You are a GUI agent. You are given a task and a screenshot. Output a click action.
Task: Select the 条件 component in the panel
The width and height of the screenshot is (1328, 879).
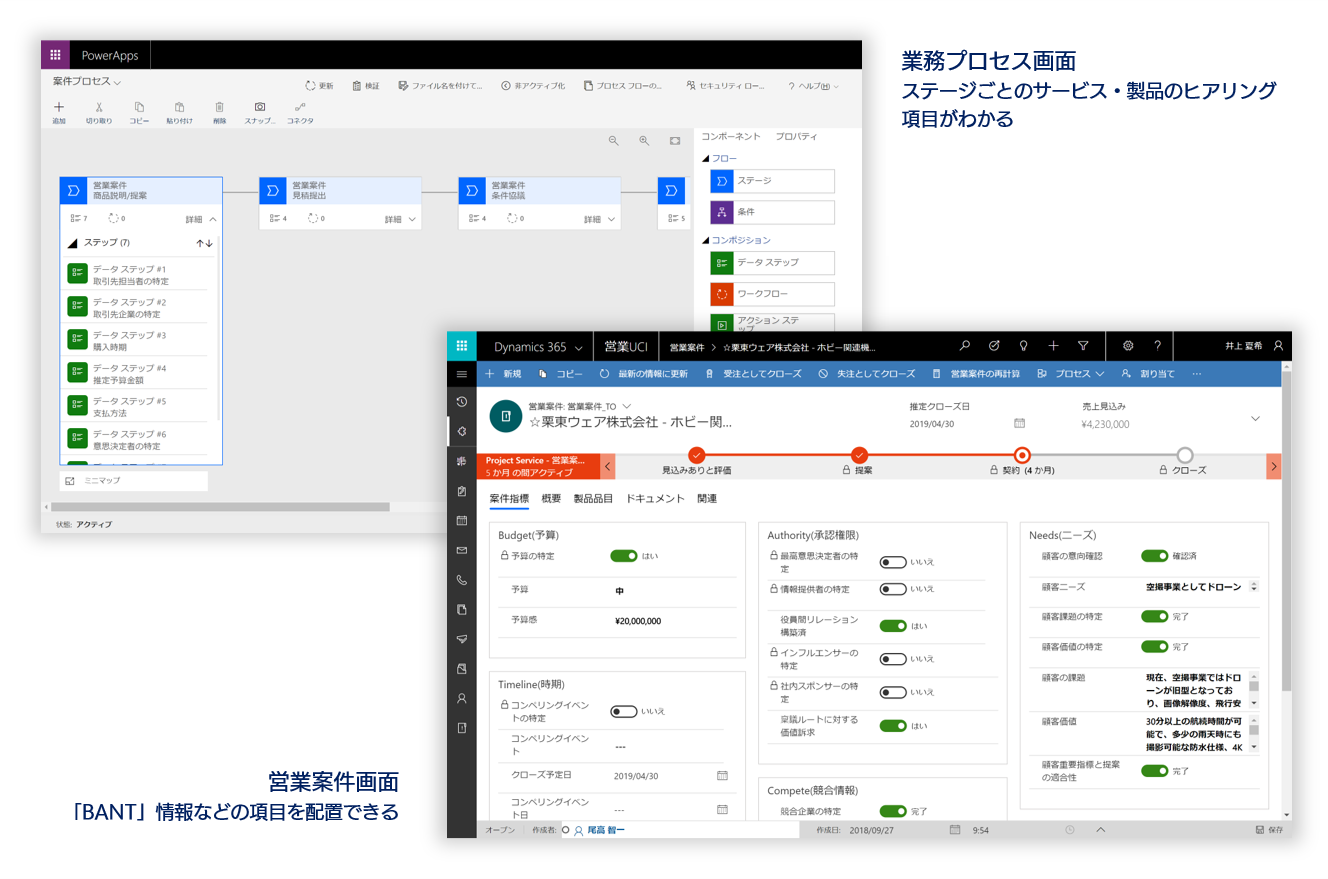point(772,212)
